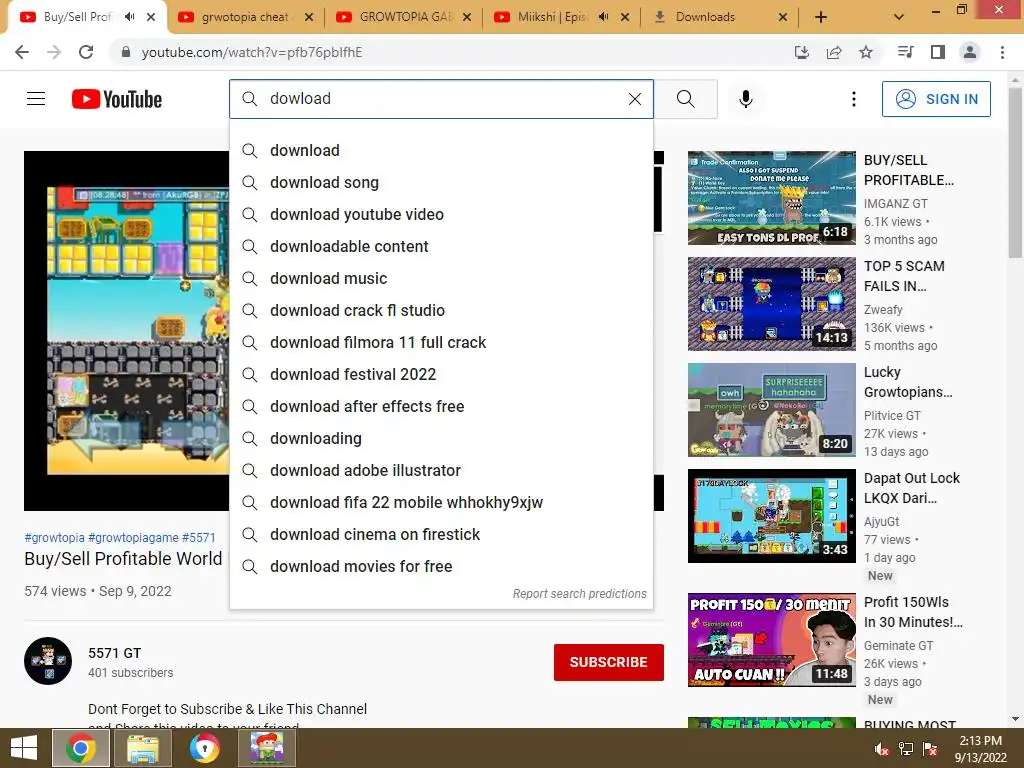Select suggestion 'download music'
Image resolution: width=1024 pixels, height=768 pixels.
pyautogui.click(x=441, y=278)
